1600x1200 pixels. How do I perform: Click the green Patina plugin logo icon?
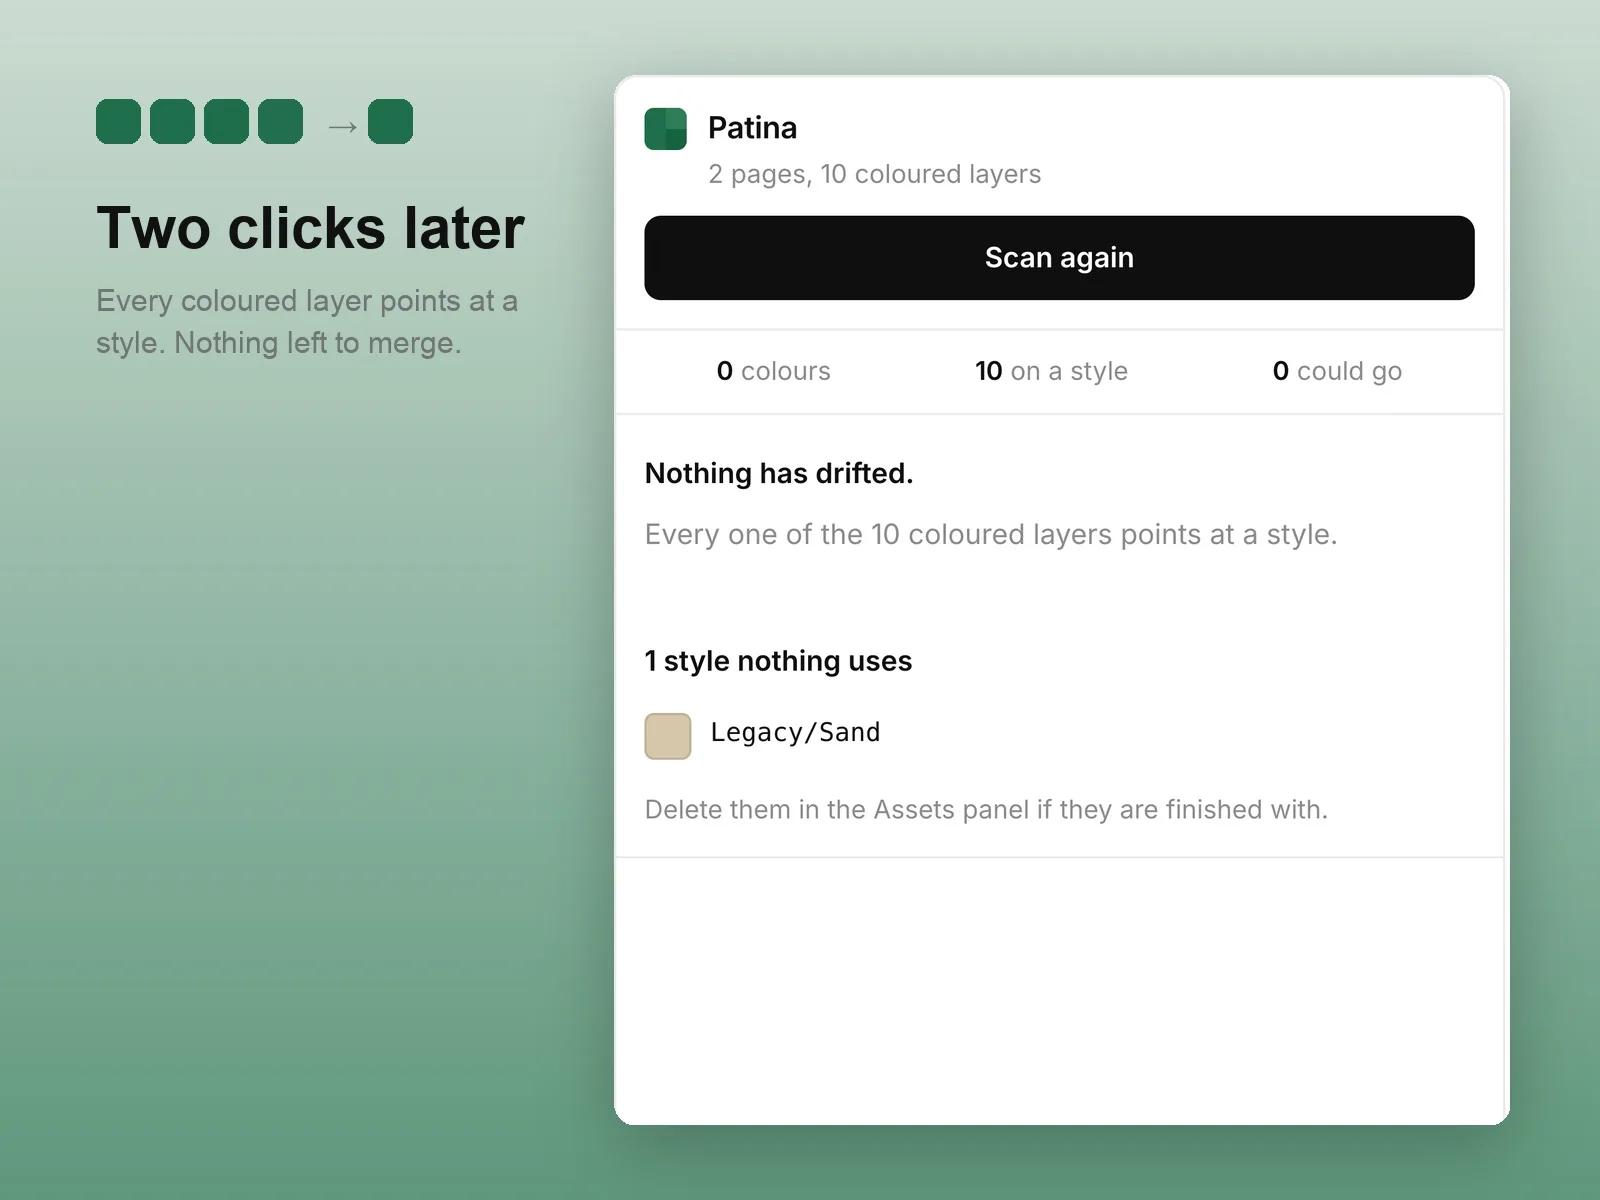pyautogui.click(x=666, y=129)
